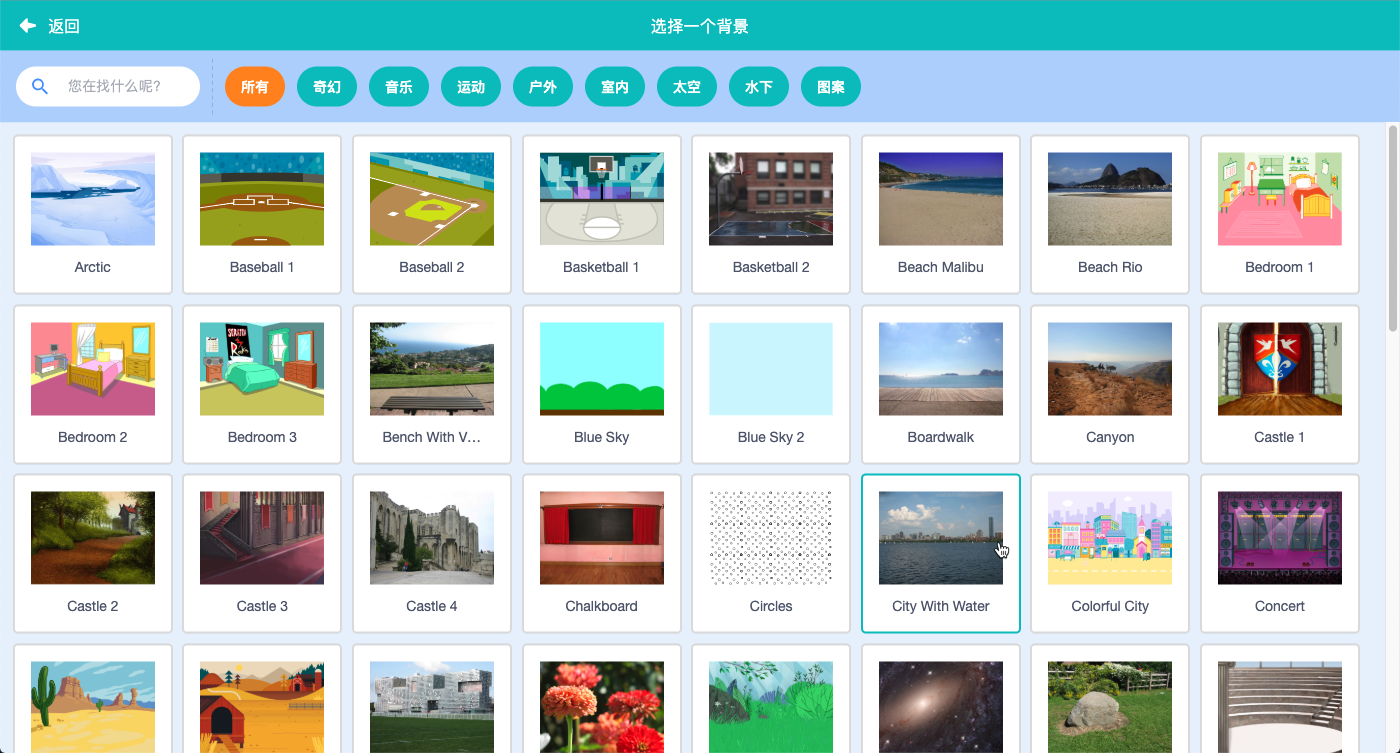Filter backdrops by 奇幻

click(x=327, y=87)
